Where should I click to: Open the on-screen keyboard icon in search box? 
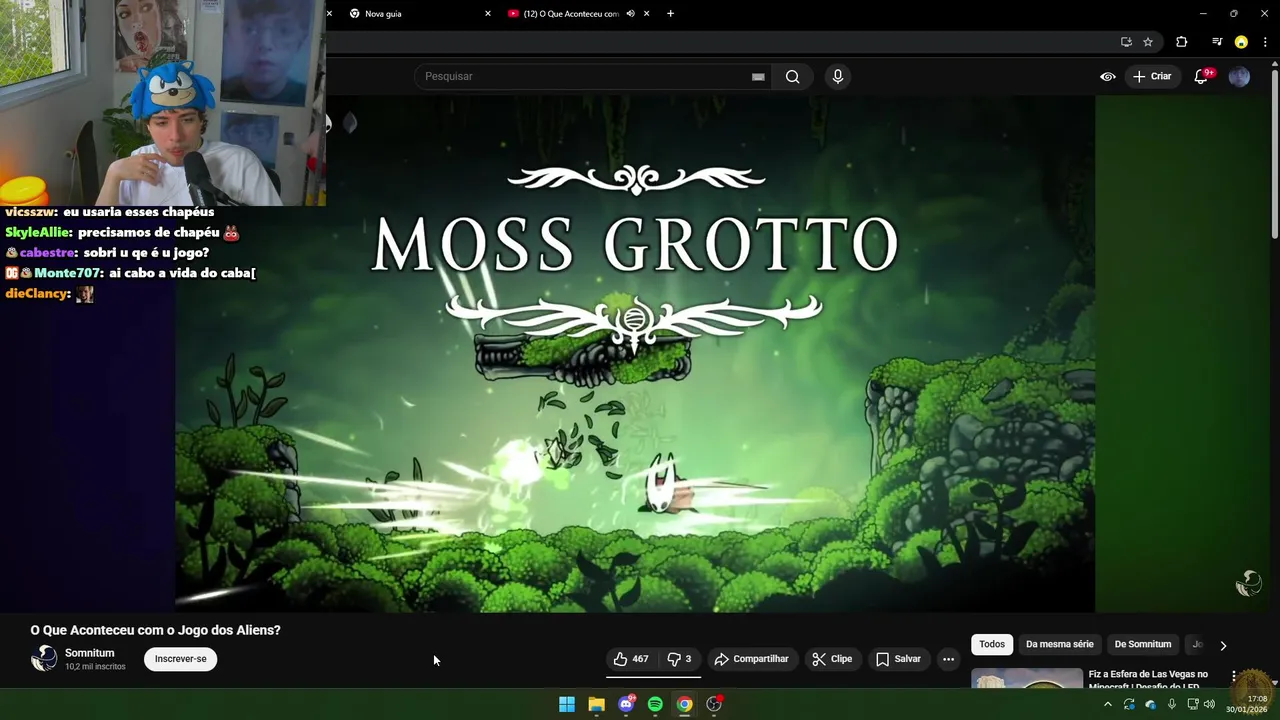[758, 76]
